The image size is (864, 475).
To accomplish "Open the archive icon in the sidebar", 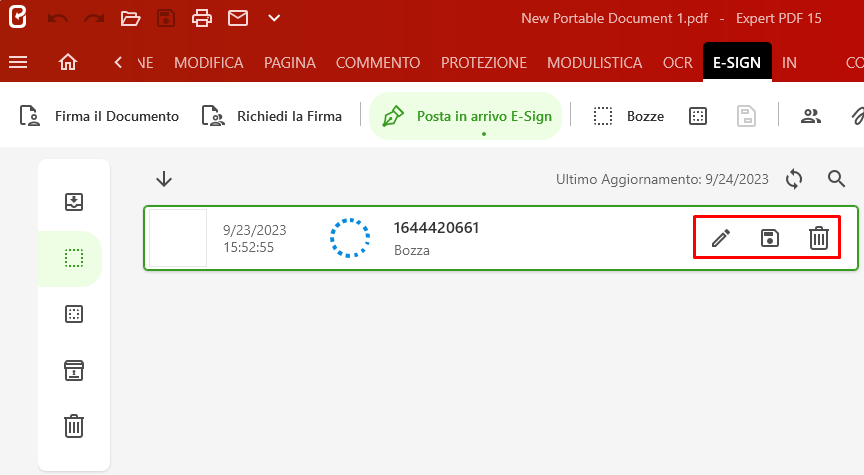I will [74, 370].
